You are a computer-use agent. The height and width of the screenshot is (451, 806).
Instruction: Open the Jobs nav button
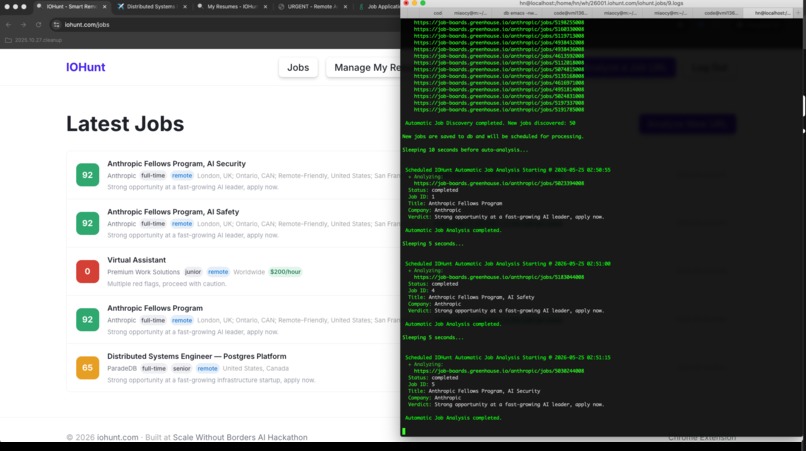298,67
